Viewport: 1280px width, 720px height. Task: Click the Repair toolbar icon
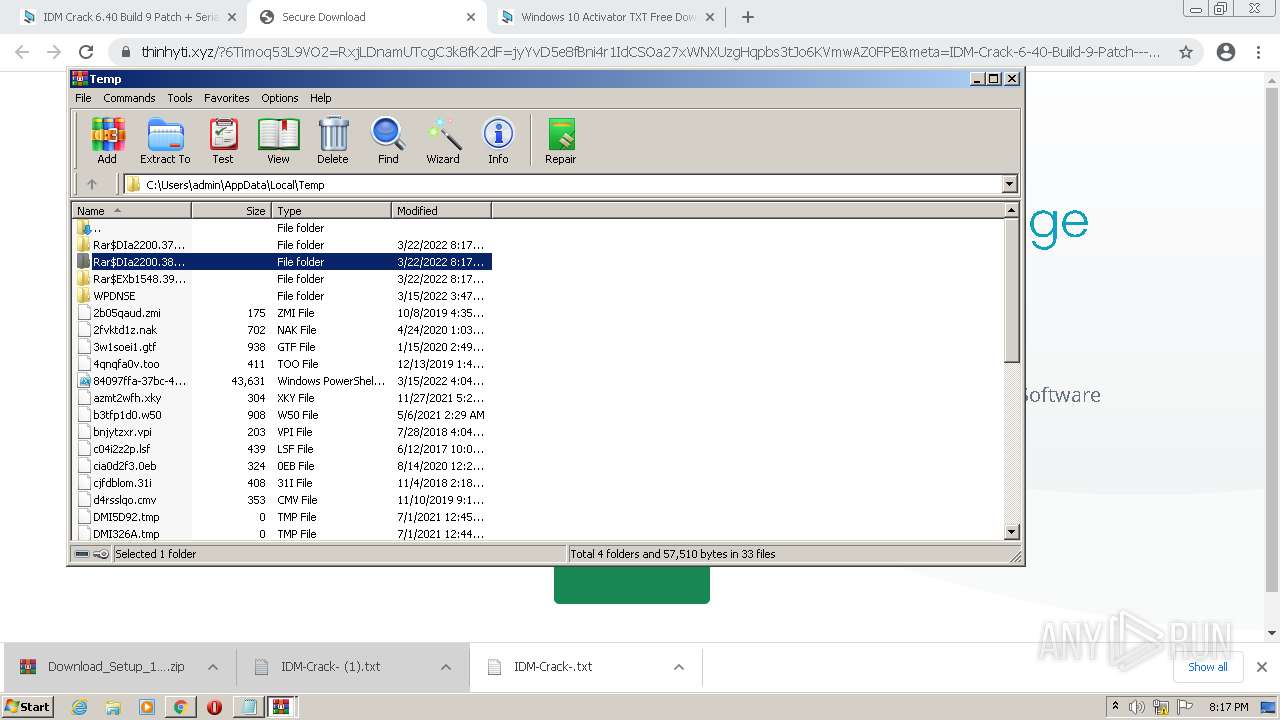[560, 140]
